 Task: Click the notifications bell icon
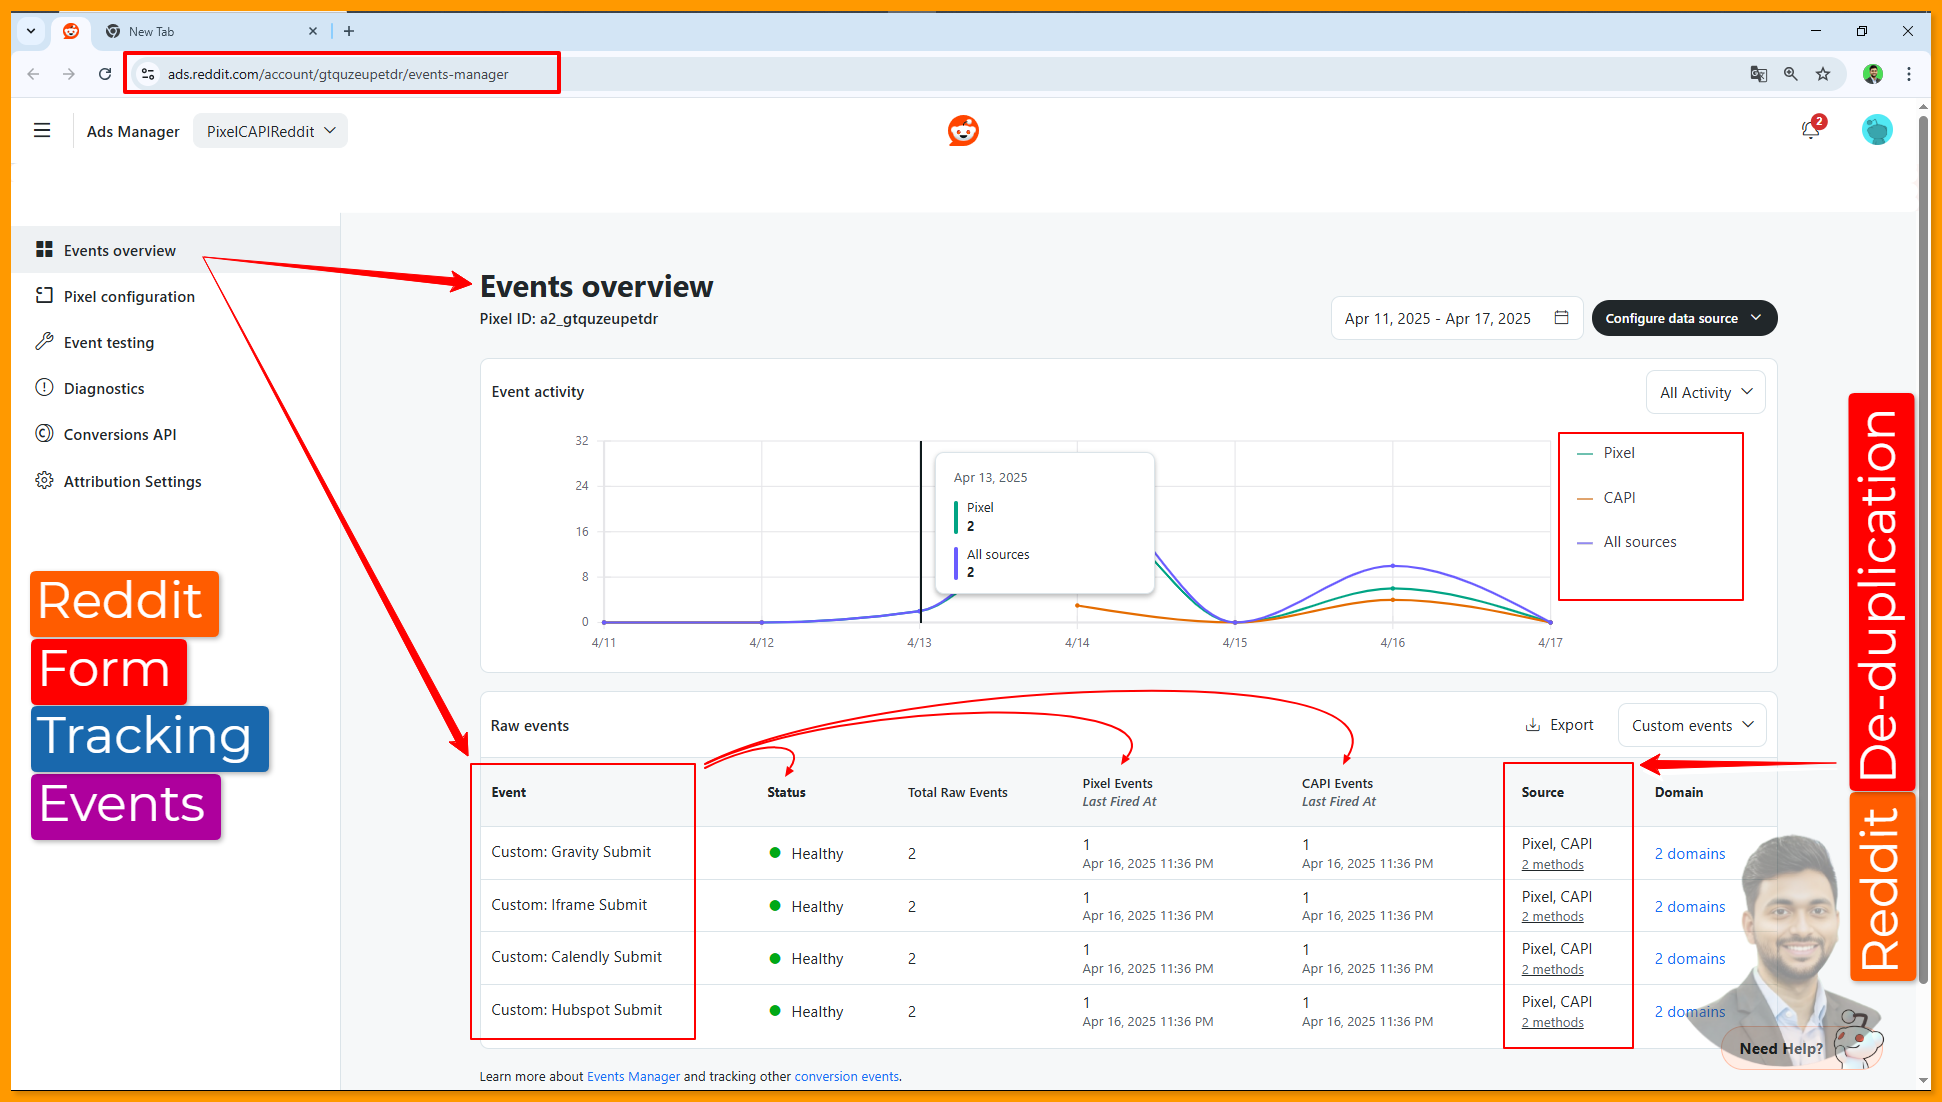click(x=1810, y=130)
